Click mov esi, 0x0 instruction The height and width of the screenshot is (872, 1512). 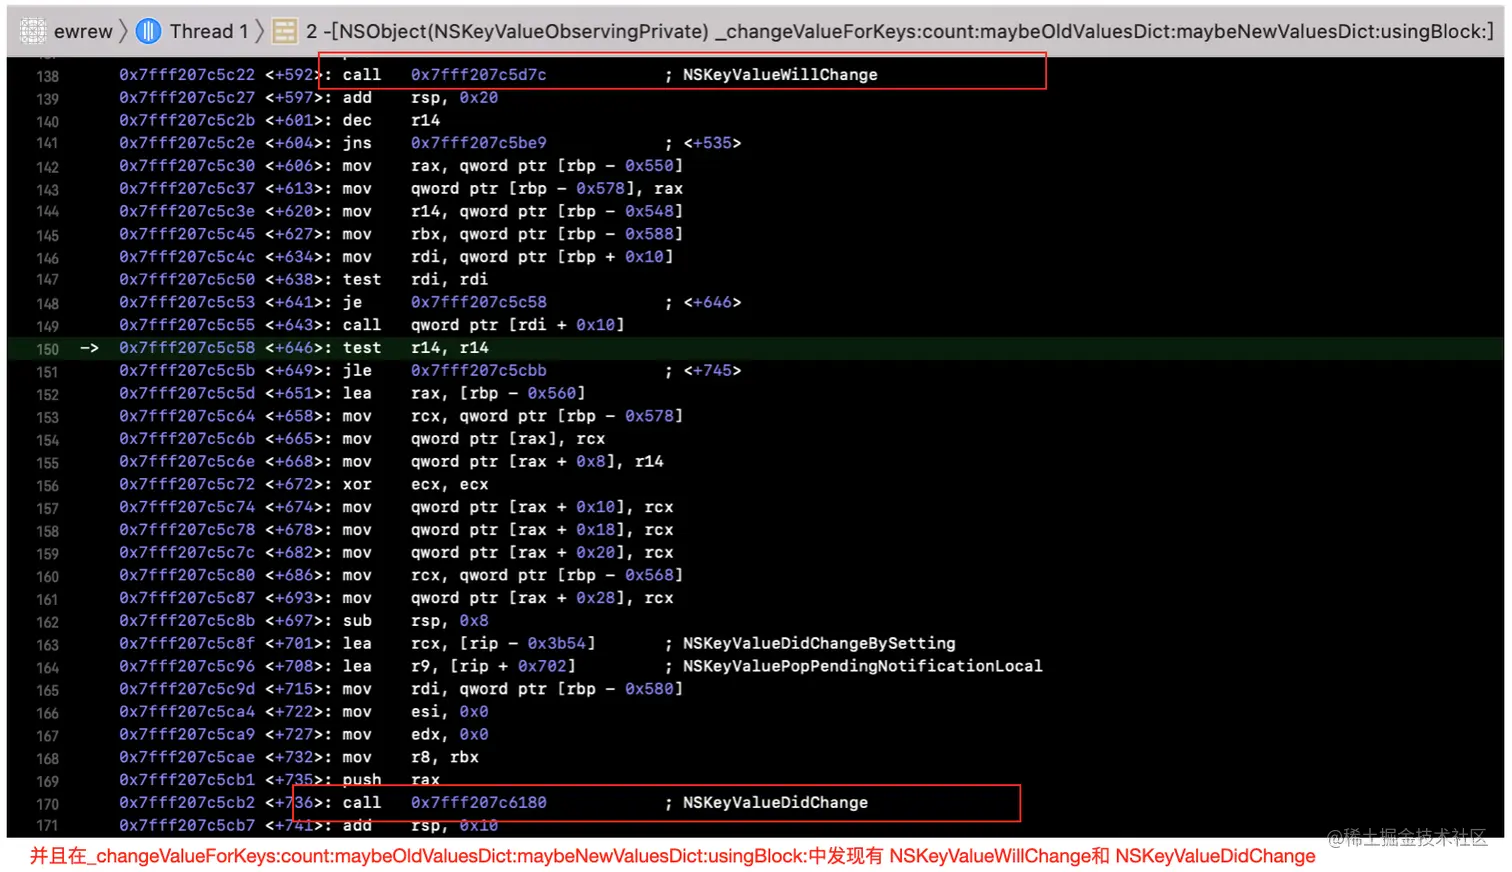tap(416, 712)
